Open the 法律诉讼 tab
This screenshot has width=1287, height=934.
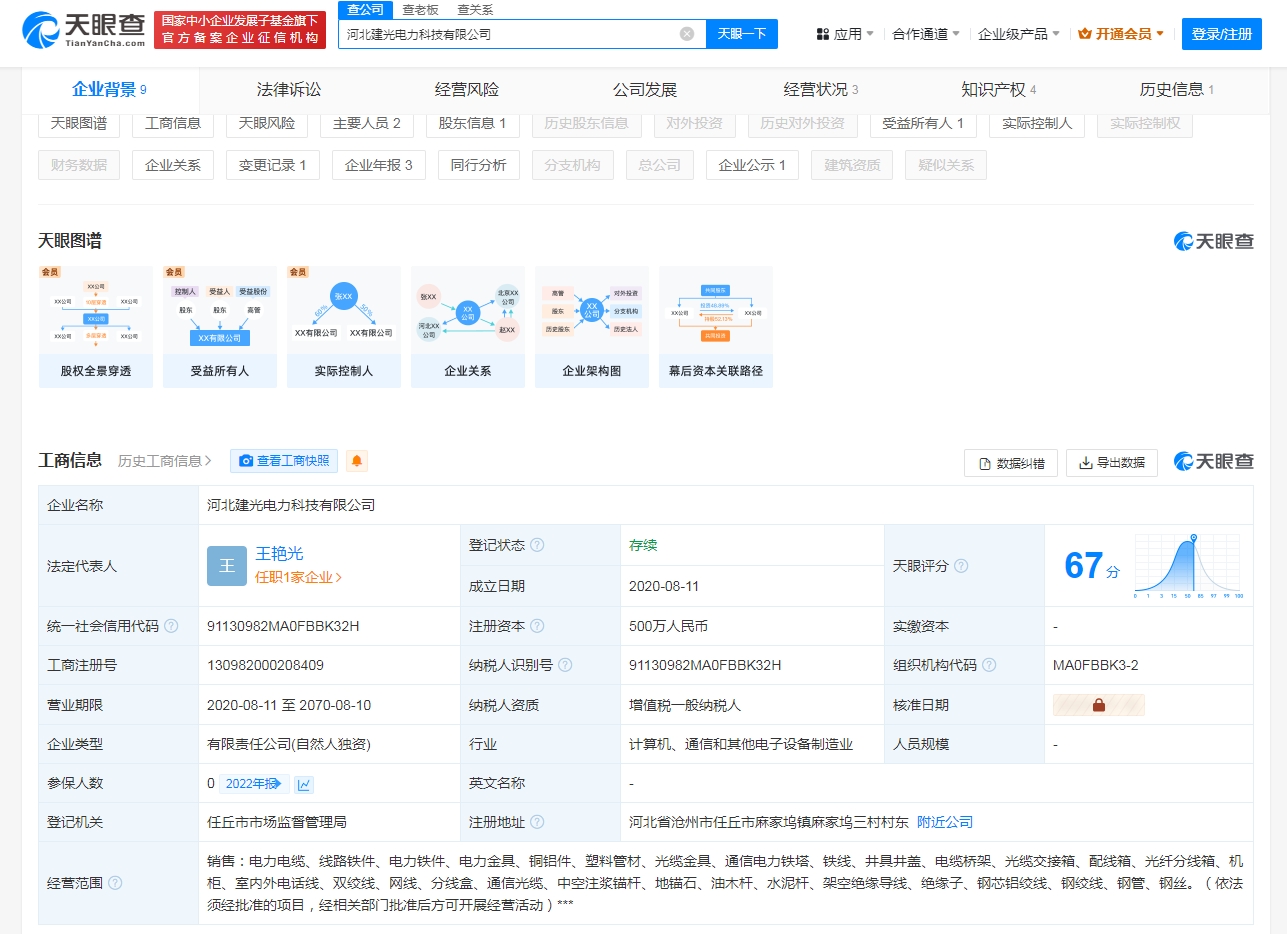click(x=289, y=90)
